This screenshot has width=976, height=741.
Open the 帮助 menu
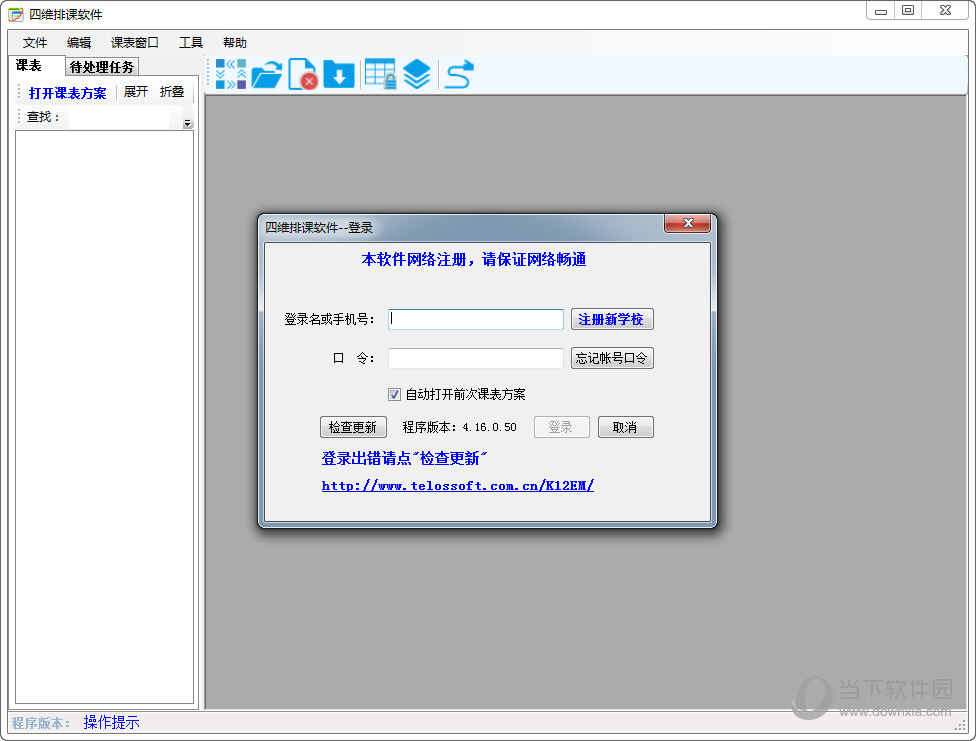[235, 42]
